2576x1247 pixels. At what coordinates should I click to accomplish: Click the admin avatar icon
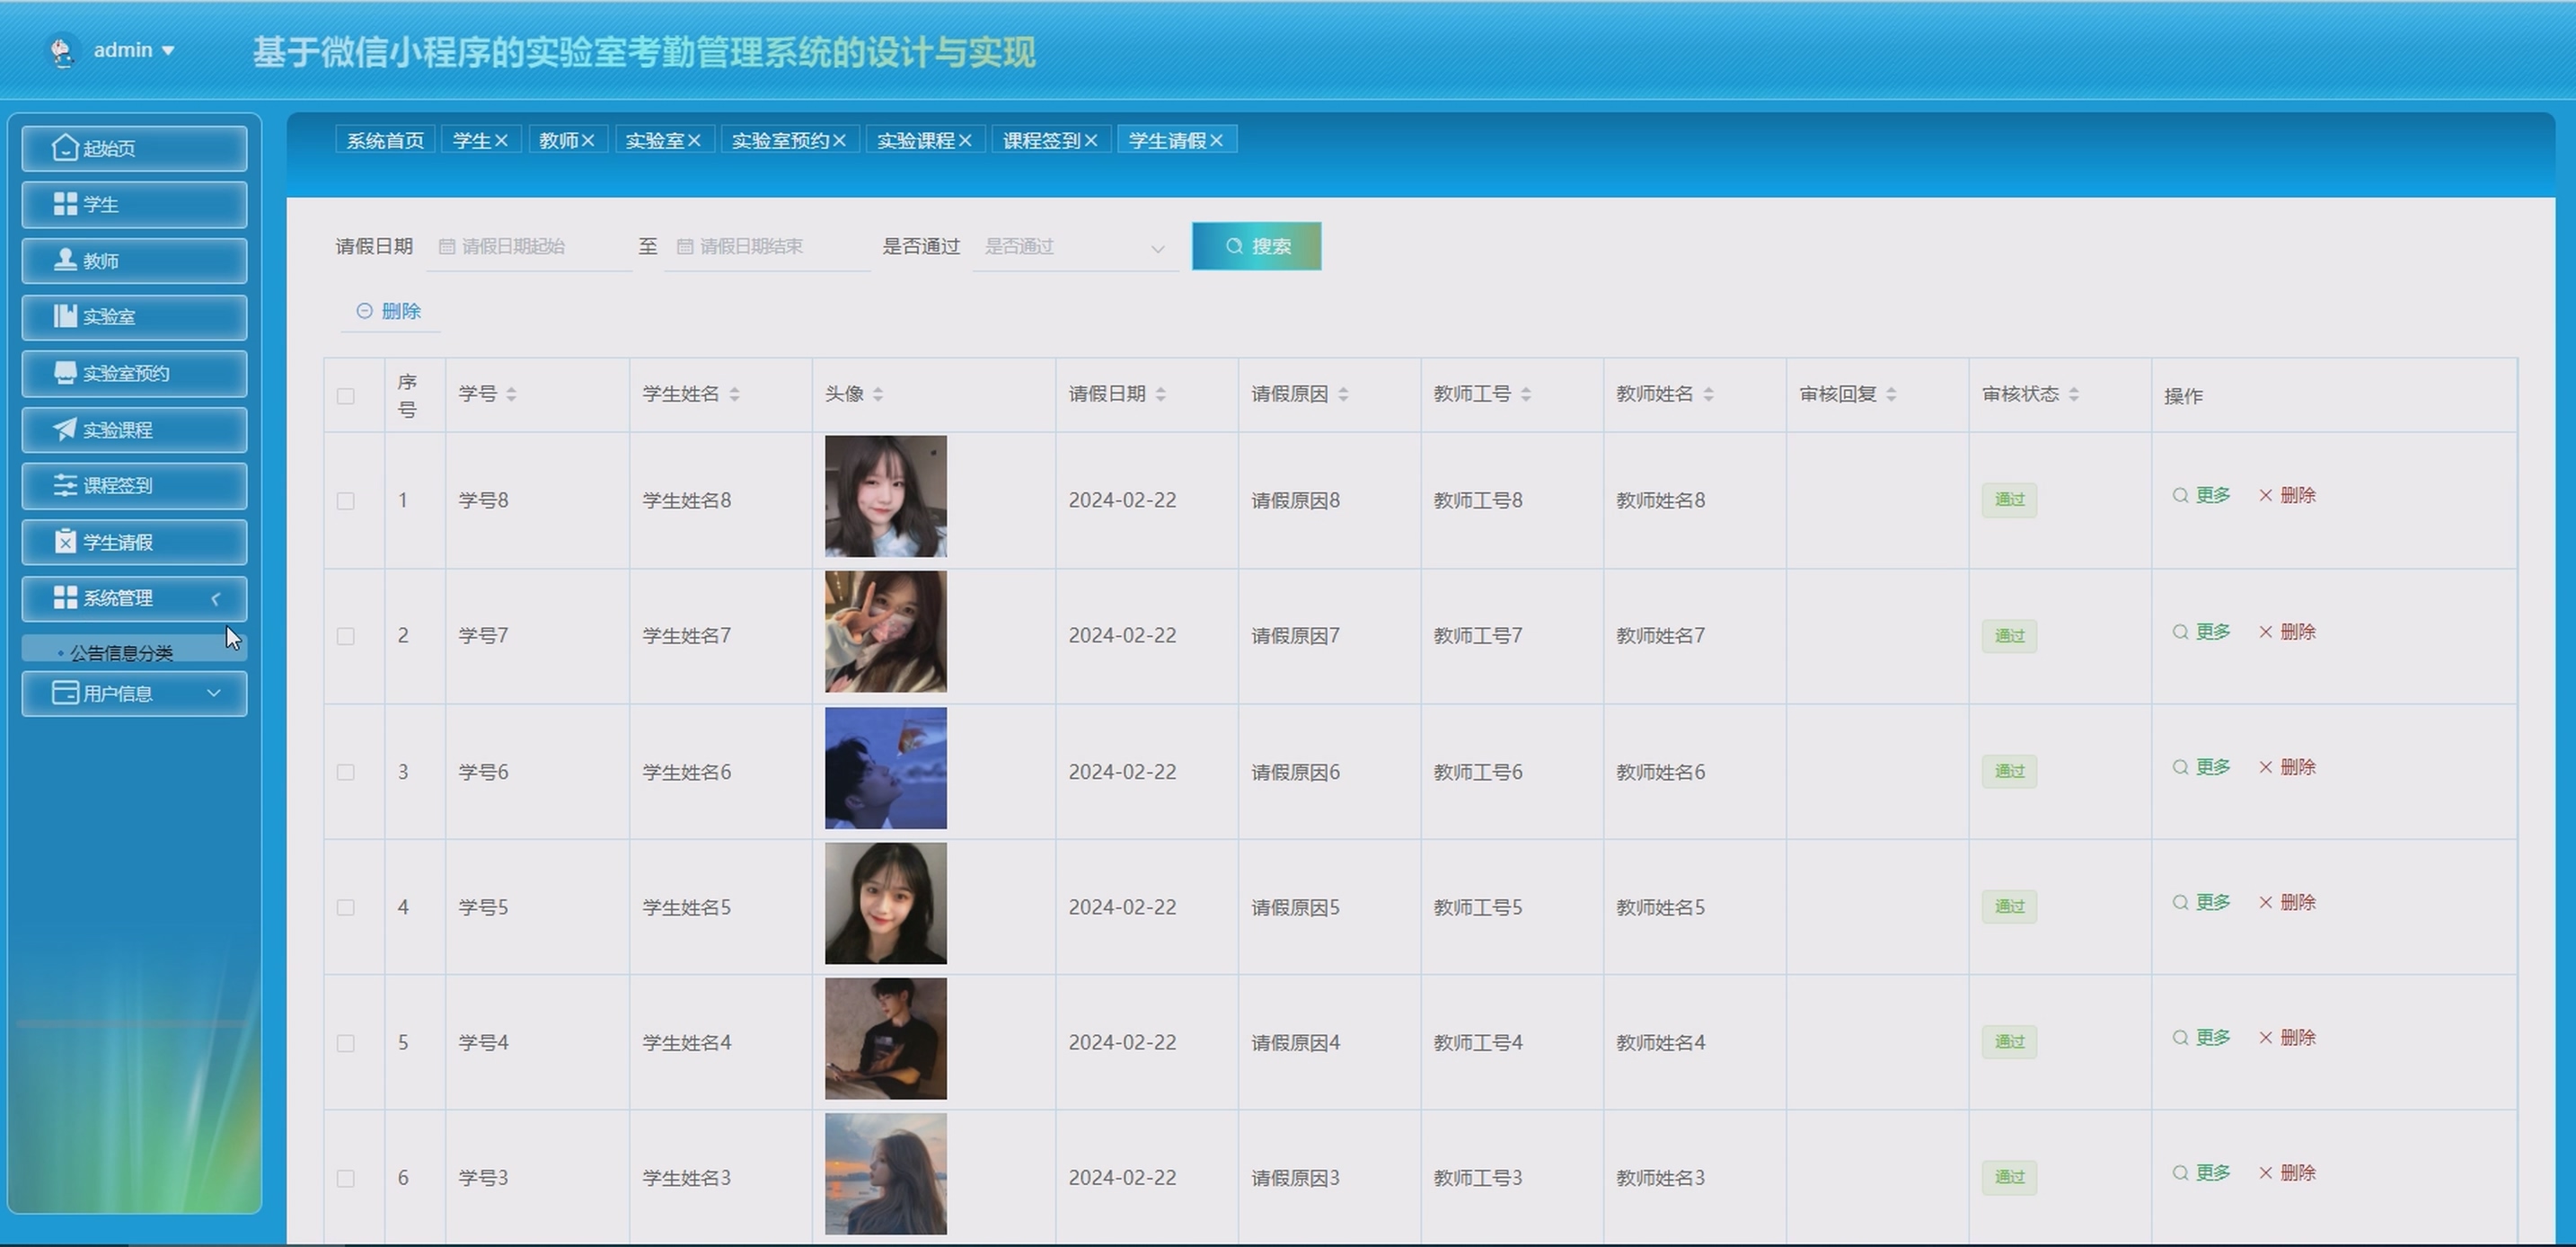pyautogui.click(x=62, y=50)
